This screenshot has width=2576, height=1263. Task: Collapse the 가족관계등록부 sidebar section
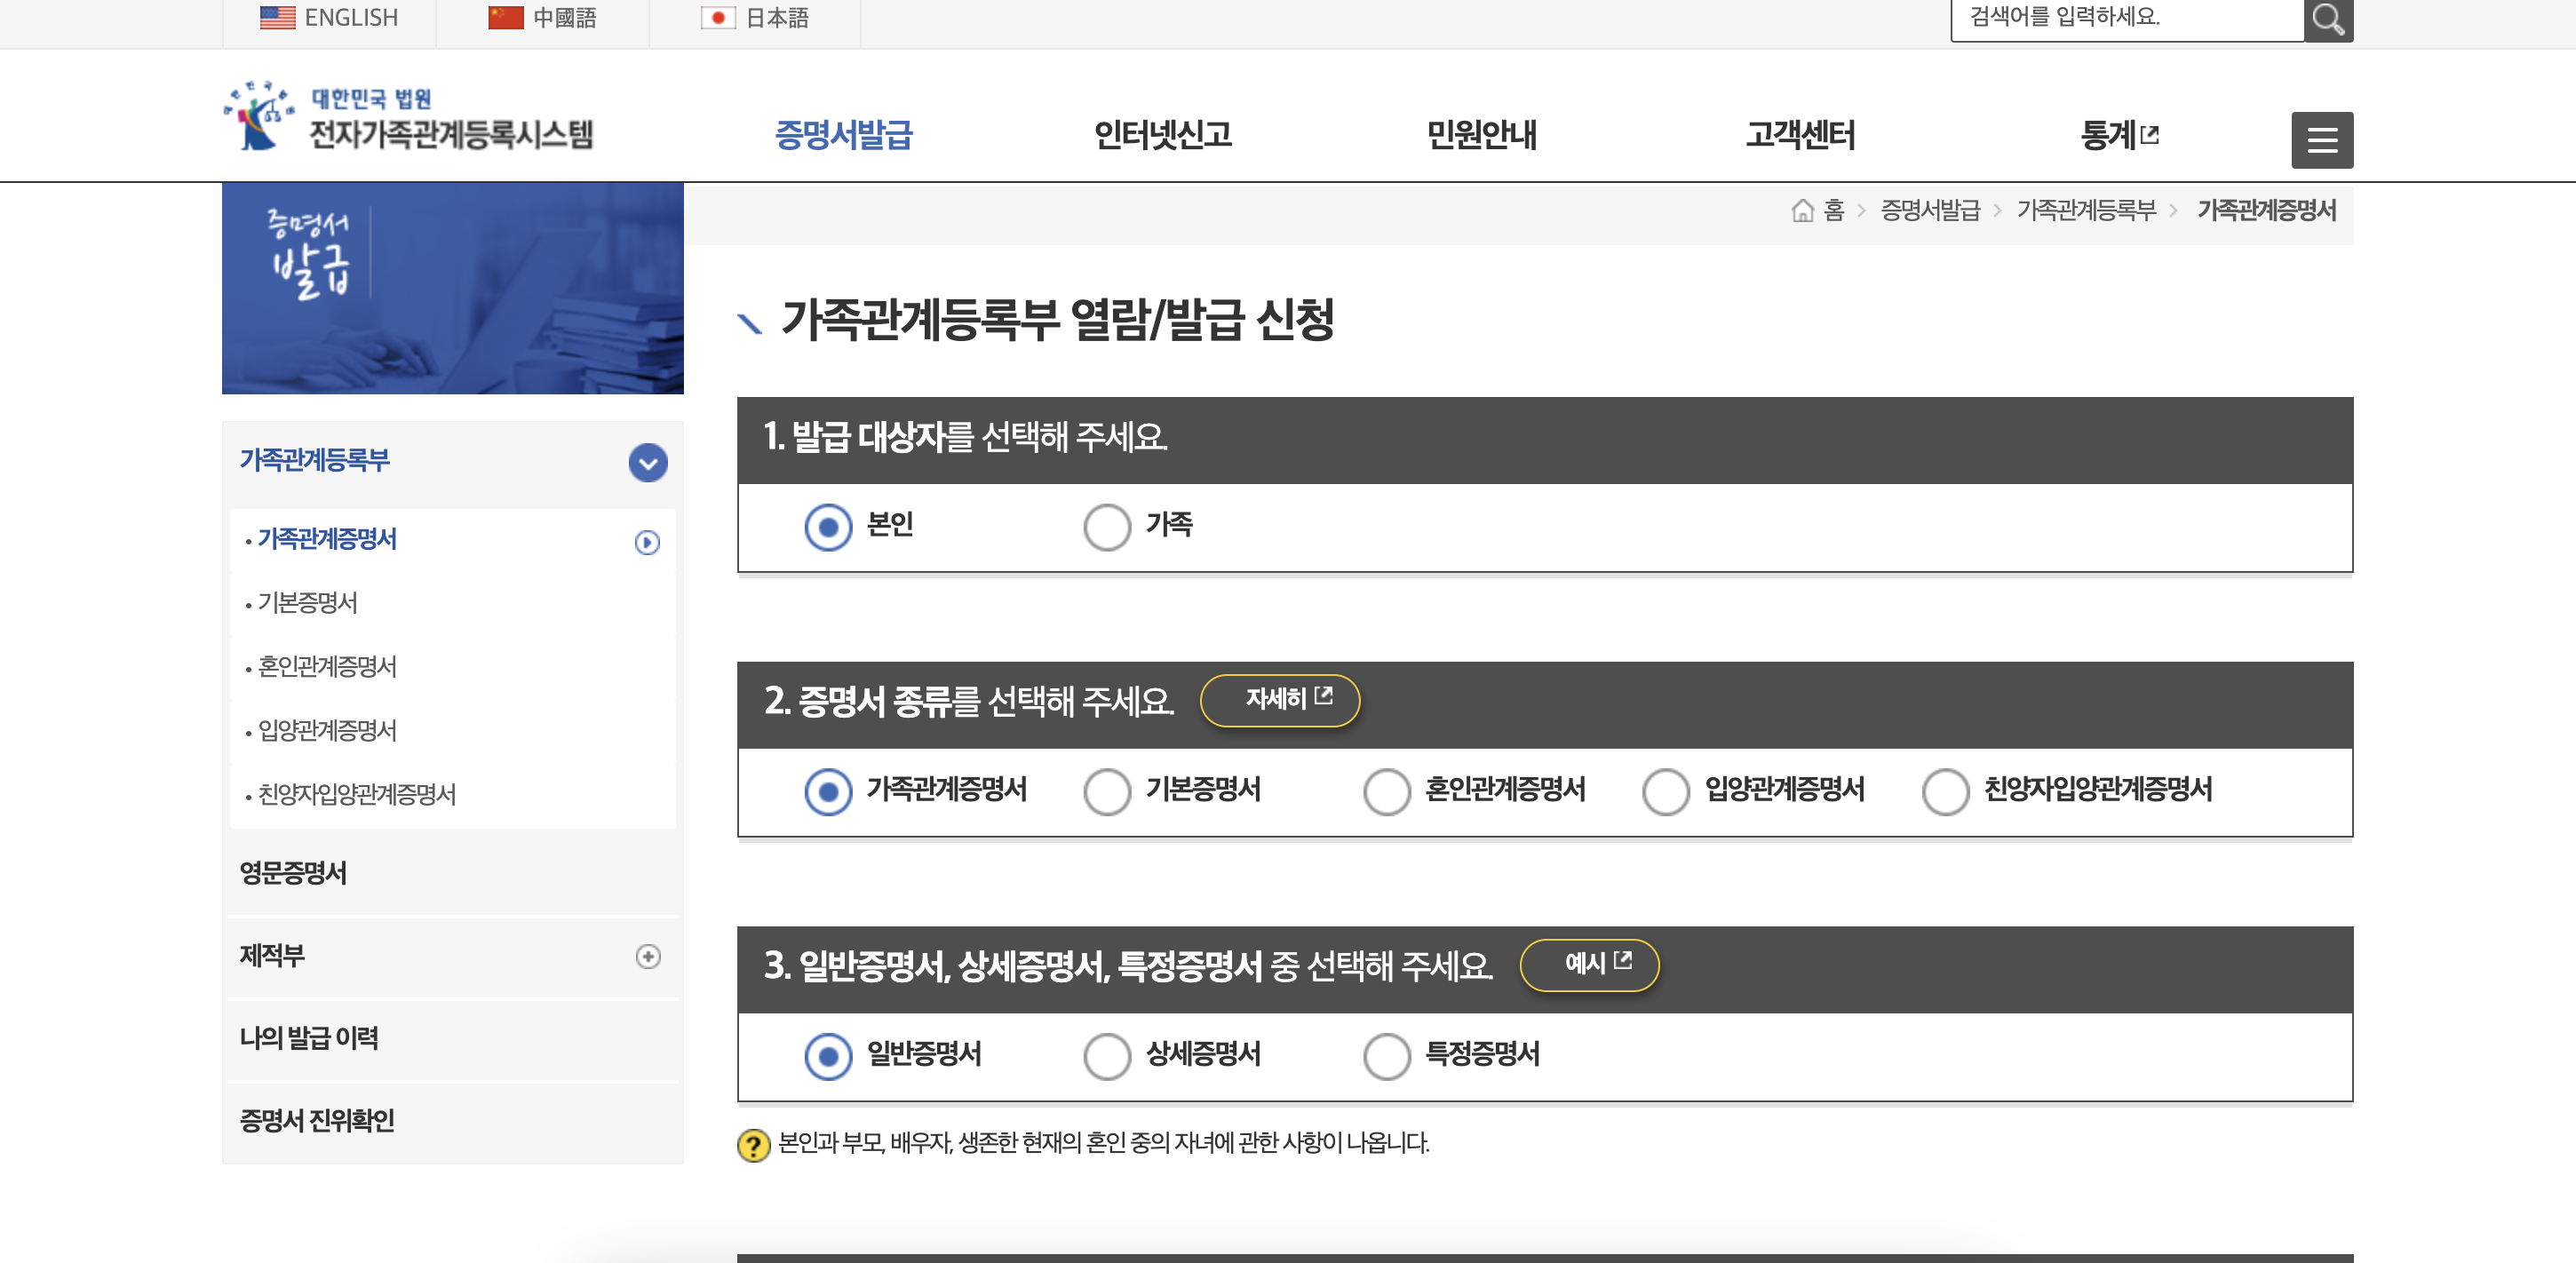tap(648, 463)
